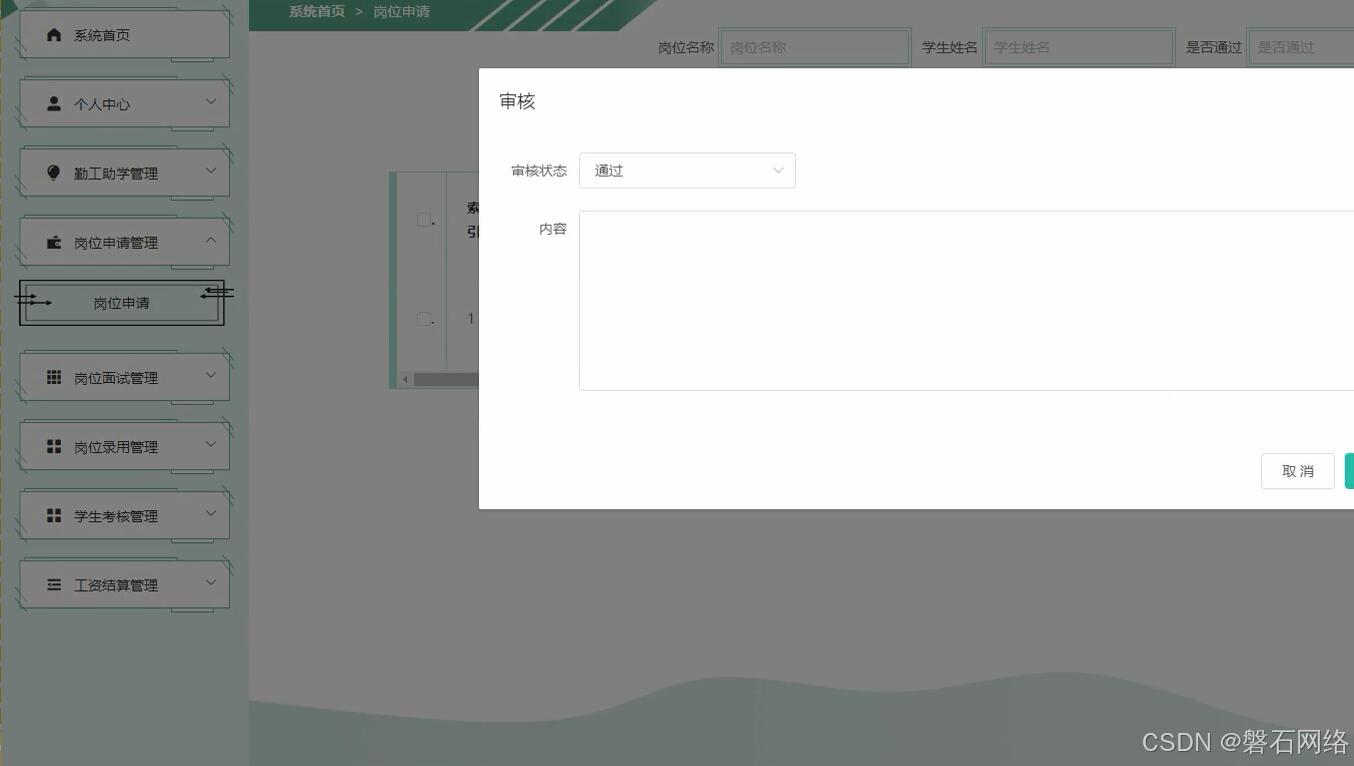This screenshot has width=1354, height=766.
Task: Collapse the 岗位申请管理 menu section
Action: [120, 241]
